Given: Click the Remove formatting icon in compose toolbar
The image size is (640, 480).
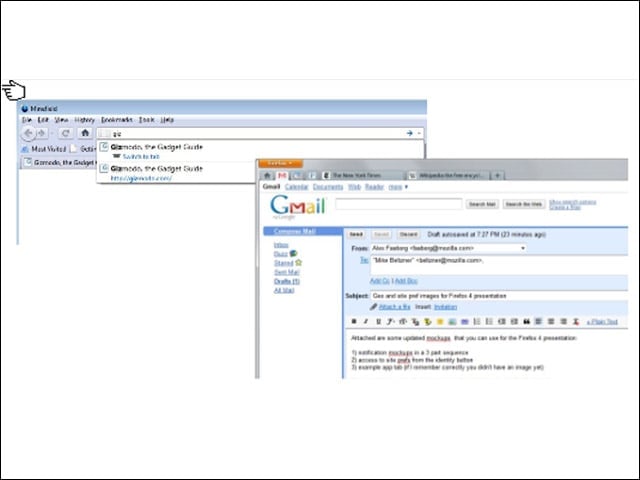Looking at the screenshot, I should coord(576,322).
